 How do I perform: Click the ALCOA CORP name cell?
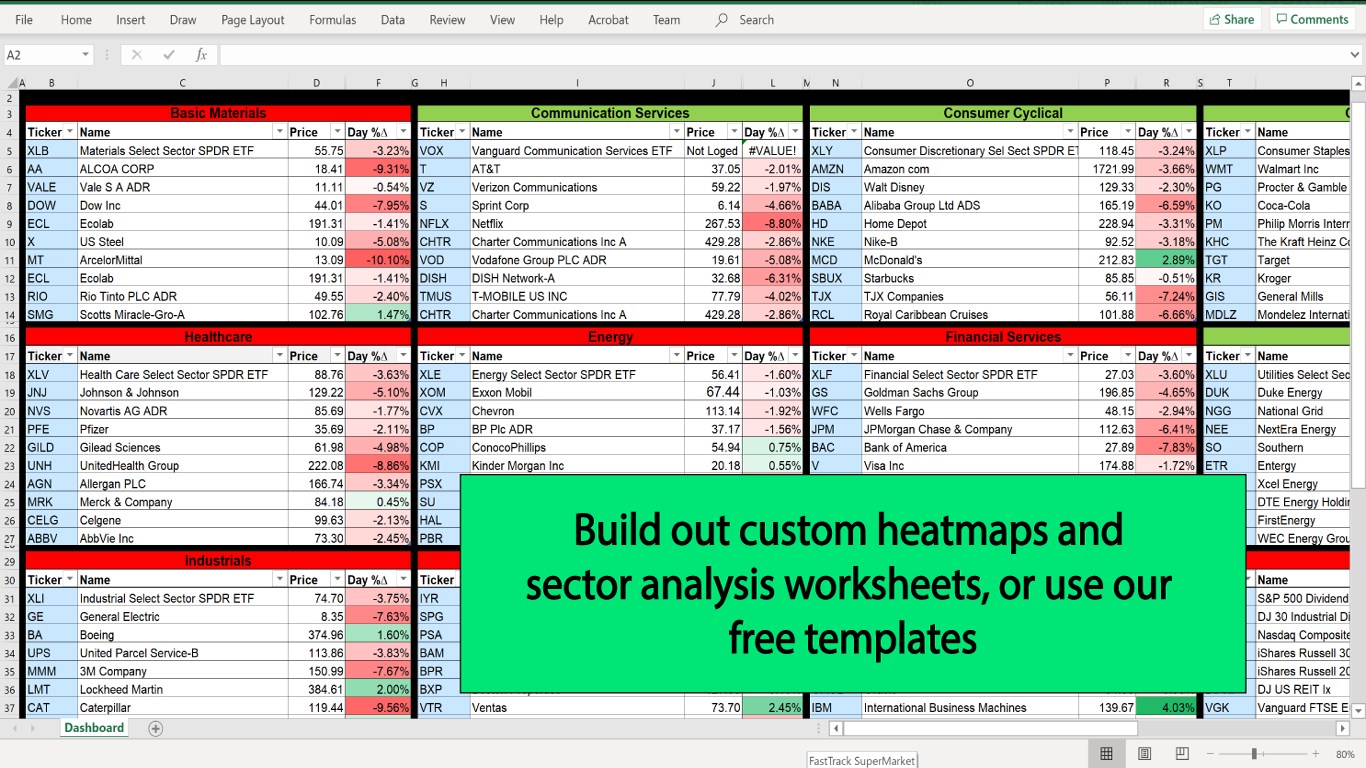(x=182, y=169)
